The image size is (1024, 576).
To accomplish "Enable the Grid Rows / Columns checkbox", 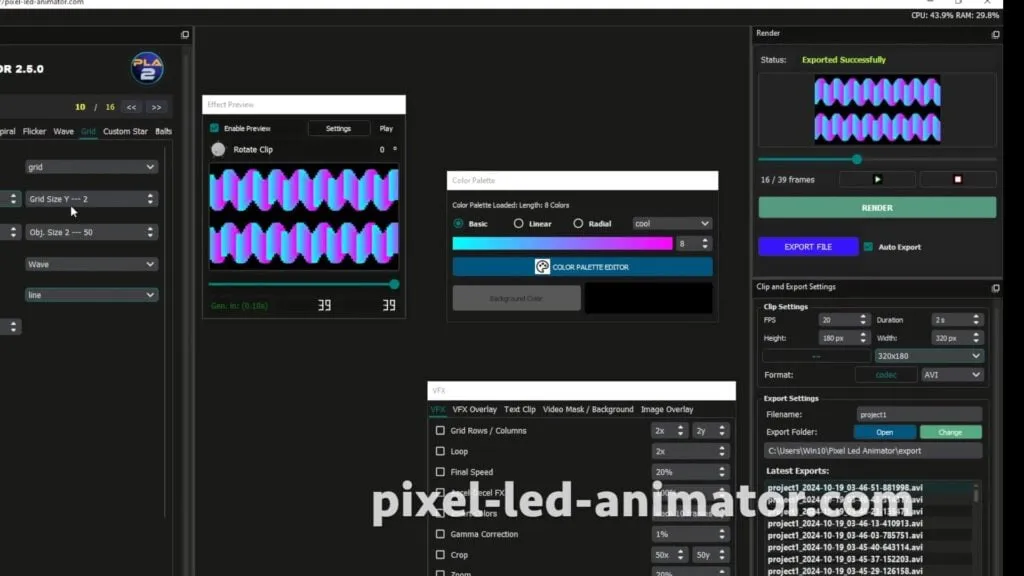I will pyautogui.click(x=440, y=430).
